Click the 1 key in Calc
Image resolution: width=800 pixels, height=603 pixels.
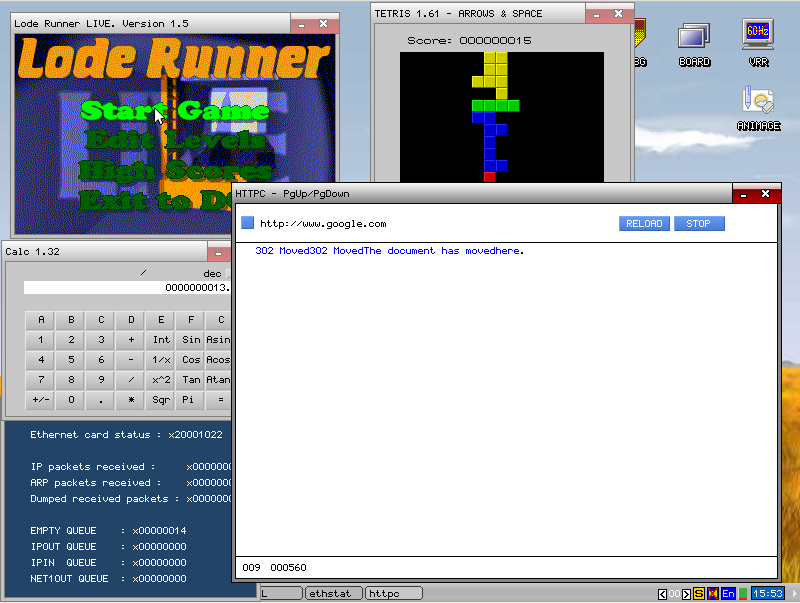(x=41, y=340)
